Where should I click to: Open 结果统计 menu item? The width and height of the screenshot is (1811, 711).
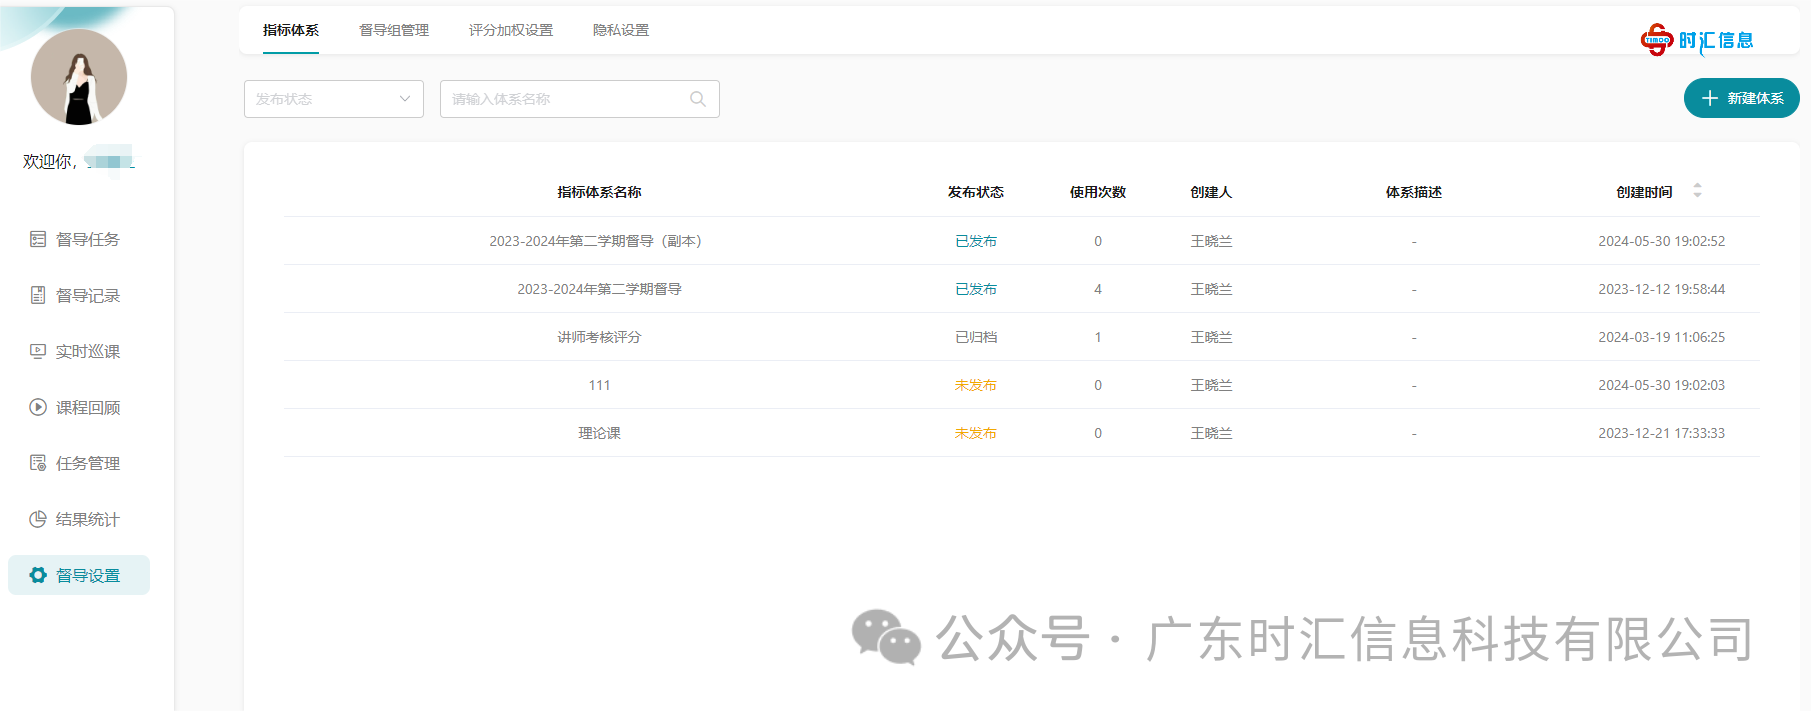(x=79, y=519)
